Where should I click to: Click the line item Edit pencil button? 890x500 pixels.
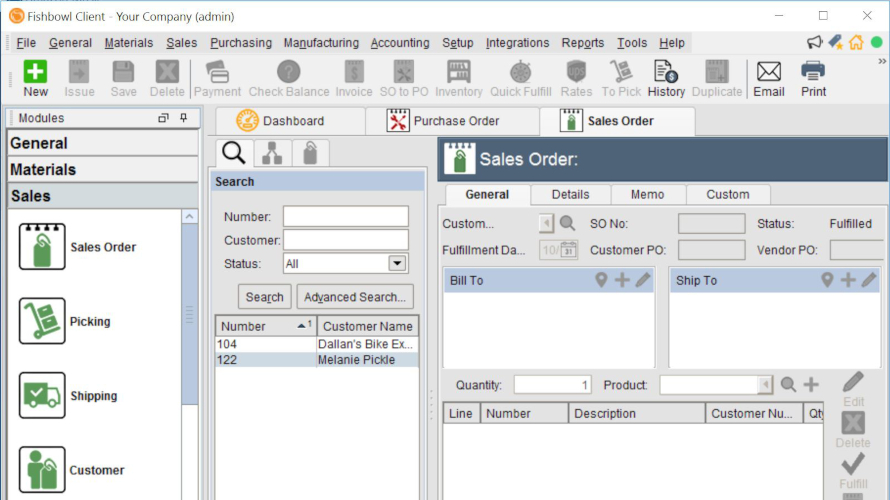[x=853, y=389]
